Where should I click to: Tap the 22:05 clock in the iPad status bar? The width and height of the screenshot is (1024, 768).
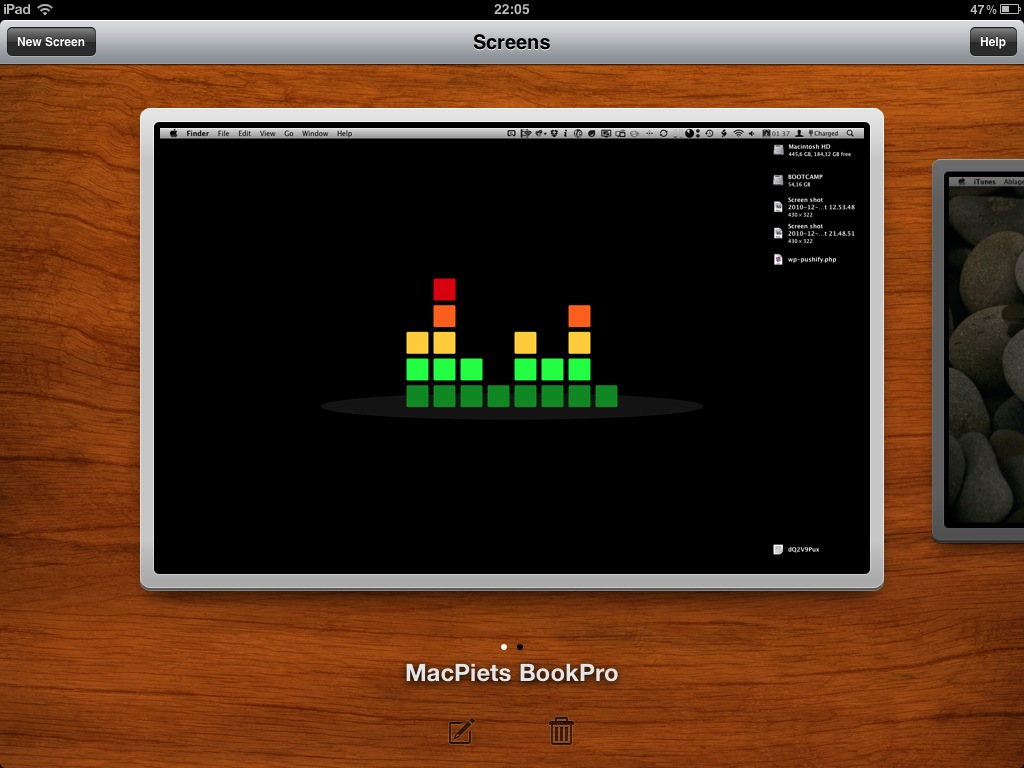(x=511, y=9)
